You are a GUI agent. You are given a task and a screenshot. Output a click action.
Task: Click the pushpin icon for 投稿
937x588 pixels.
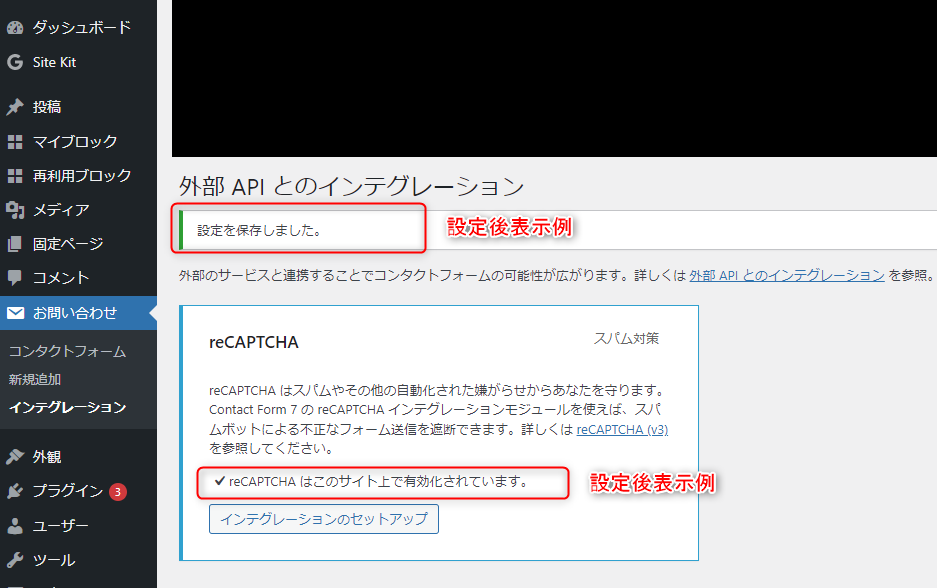[15, 107]
